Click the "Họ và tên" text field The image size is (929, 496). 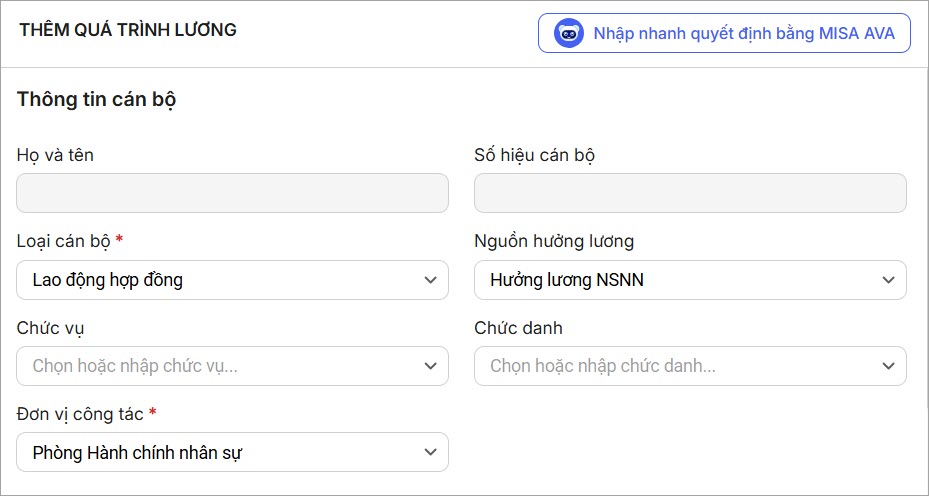(232, 193)
